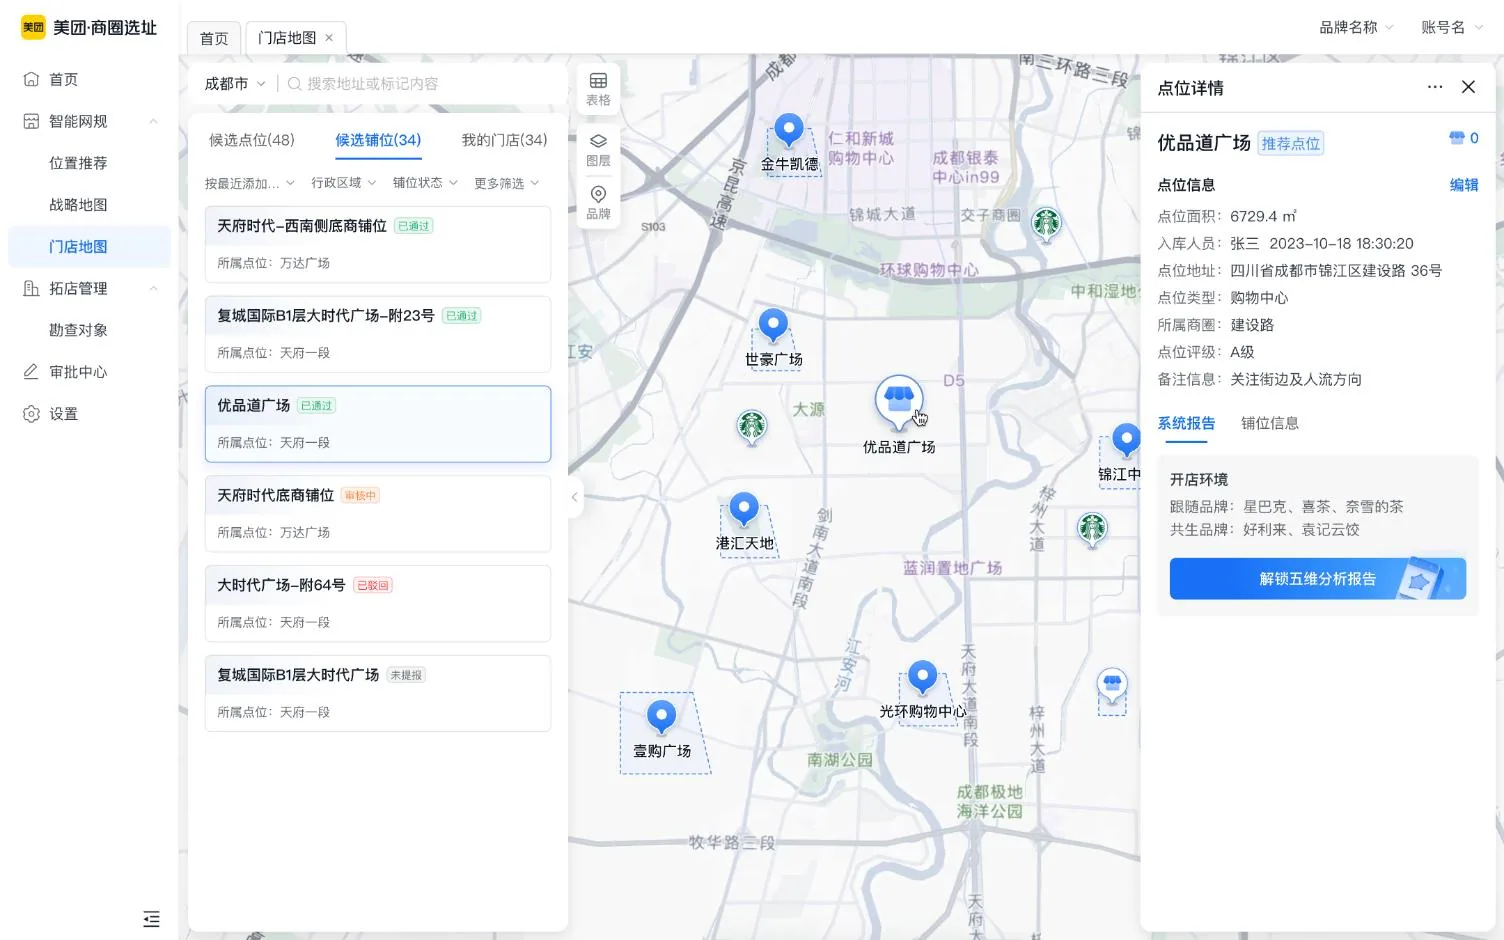Switch to 候选点位(48) tab
The height and width of the screenshot is (940, 1504).
pyautogui.click(x=252, y=140)
